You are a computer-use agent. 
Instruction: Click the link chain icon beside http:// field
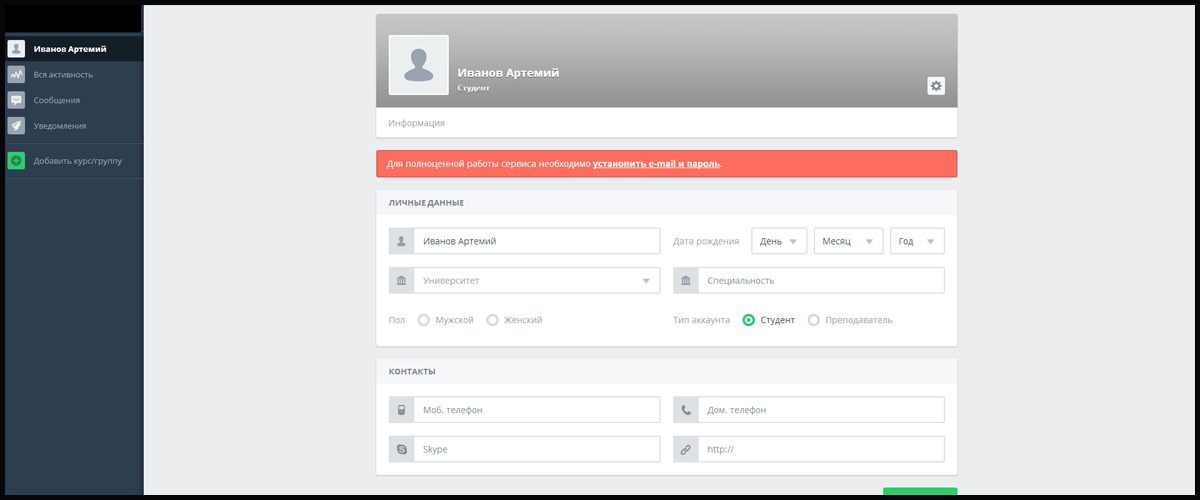click(685, 450)
